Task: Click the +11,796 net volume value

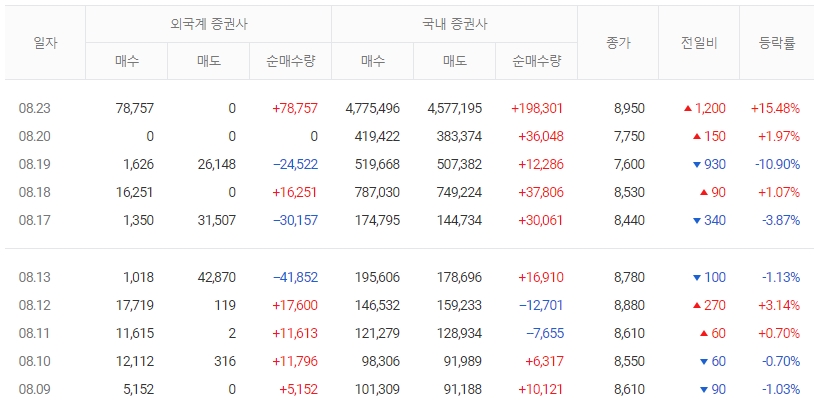Action: (x=295, y=361)
